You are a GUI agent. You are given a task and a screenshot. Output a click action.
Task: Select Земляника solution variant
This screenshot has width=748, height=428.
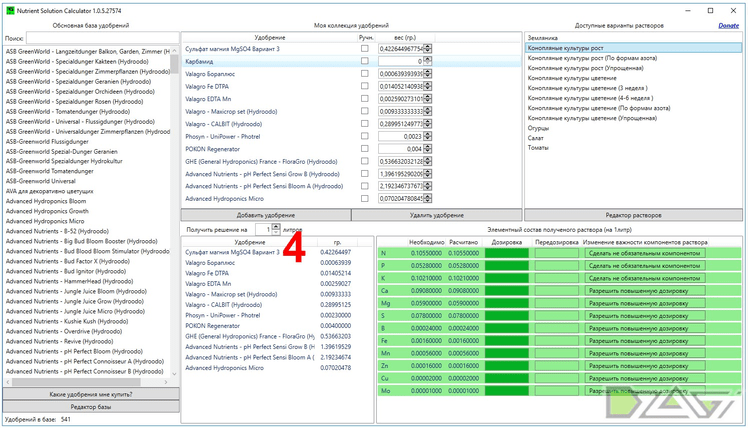[x=542, y=38]
